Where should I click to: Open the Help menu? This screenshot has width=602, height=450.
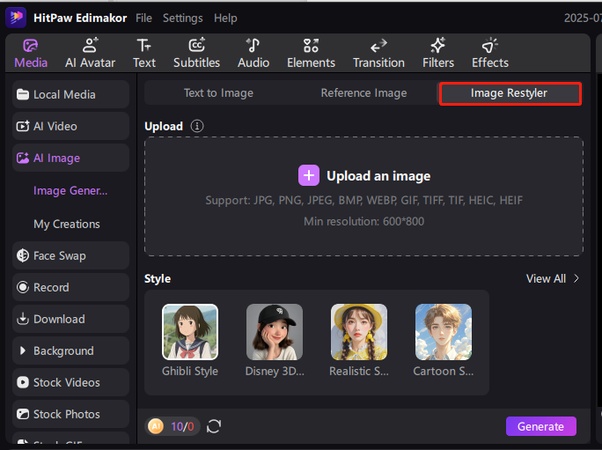(225, 18)
